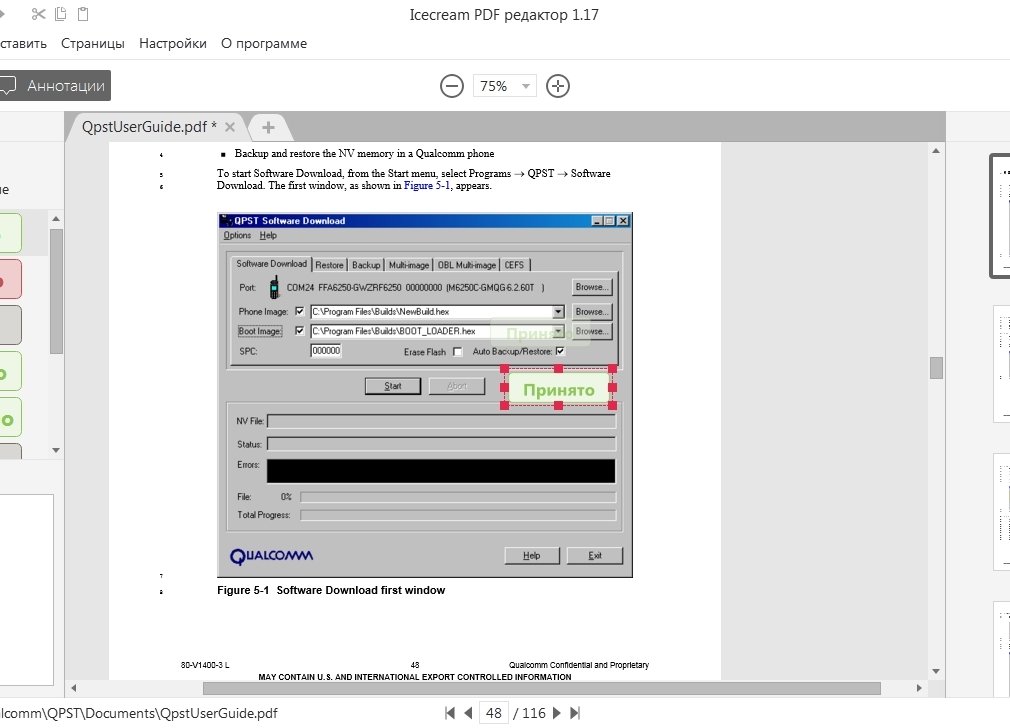Open the partially visible Вставить menu
Image resolution: width=1010 pixels, height=728 pixels.
pyautogui.click(x=23, y=43)
